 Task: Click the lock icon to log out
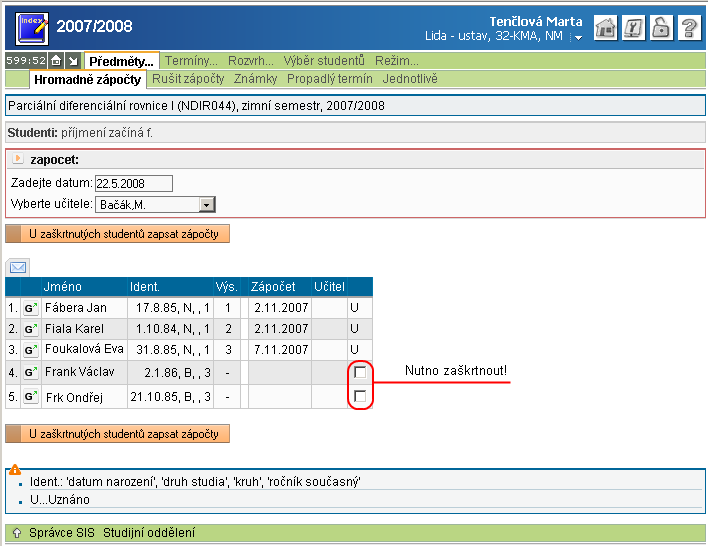pos(660,28)
